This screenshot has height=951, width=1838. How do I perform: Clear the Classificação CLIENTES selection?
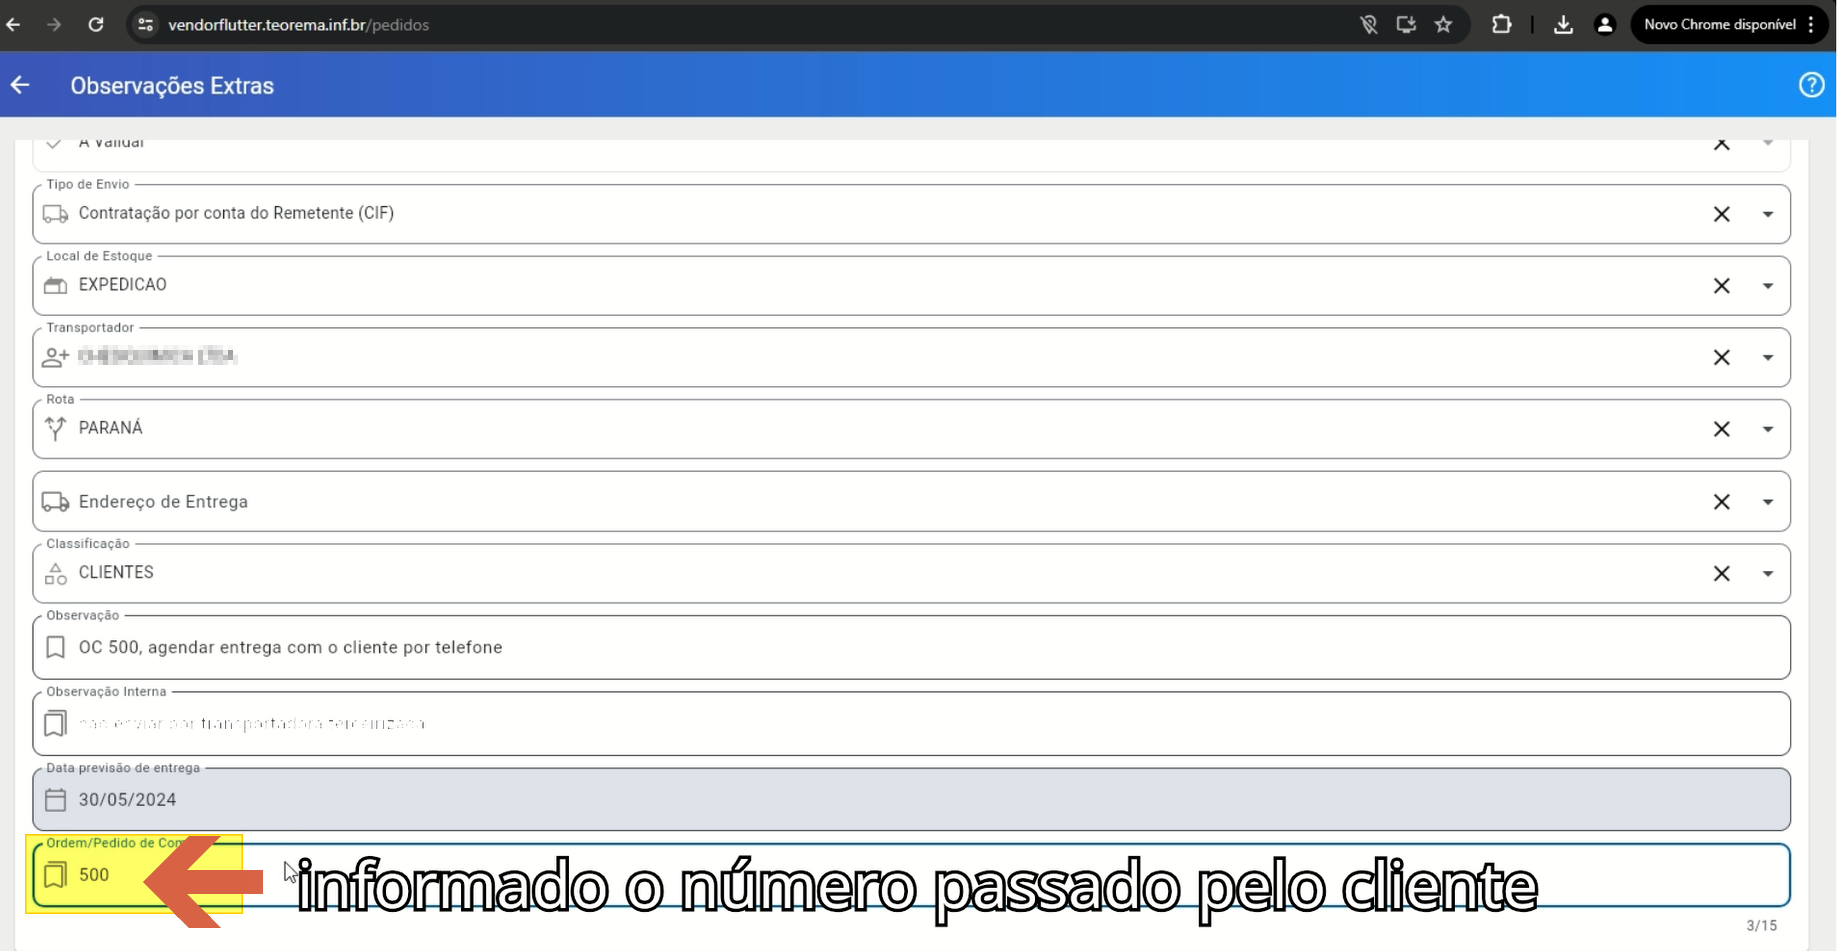click(1721, 574)
